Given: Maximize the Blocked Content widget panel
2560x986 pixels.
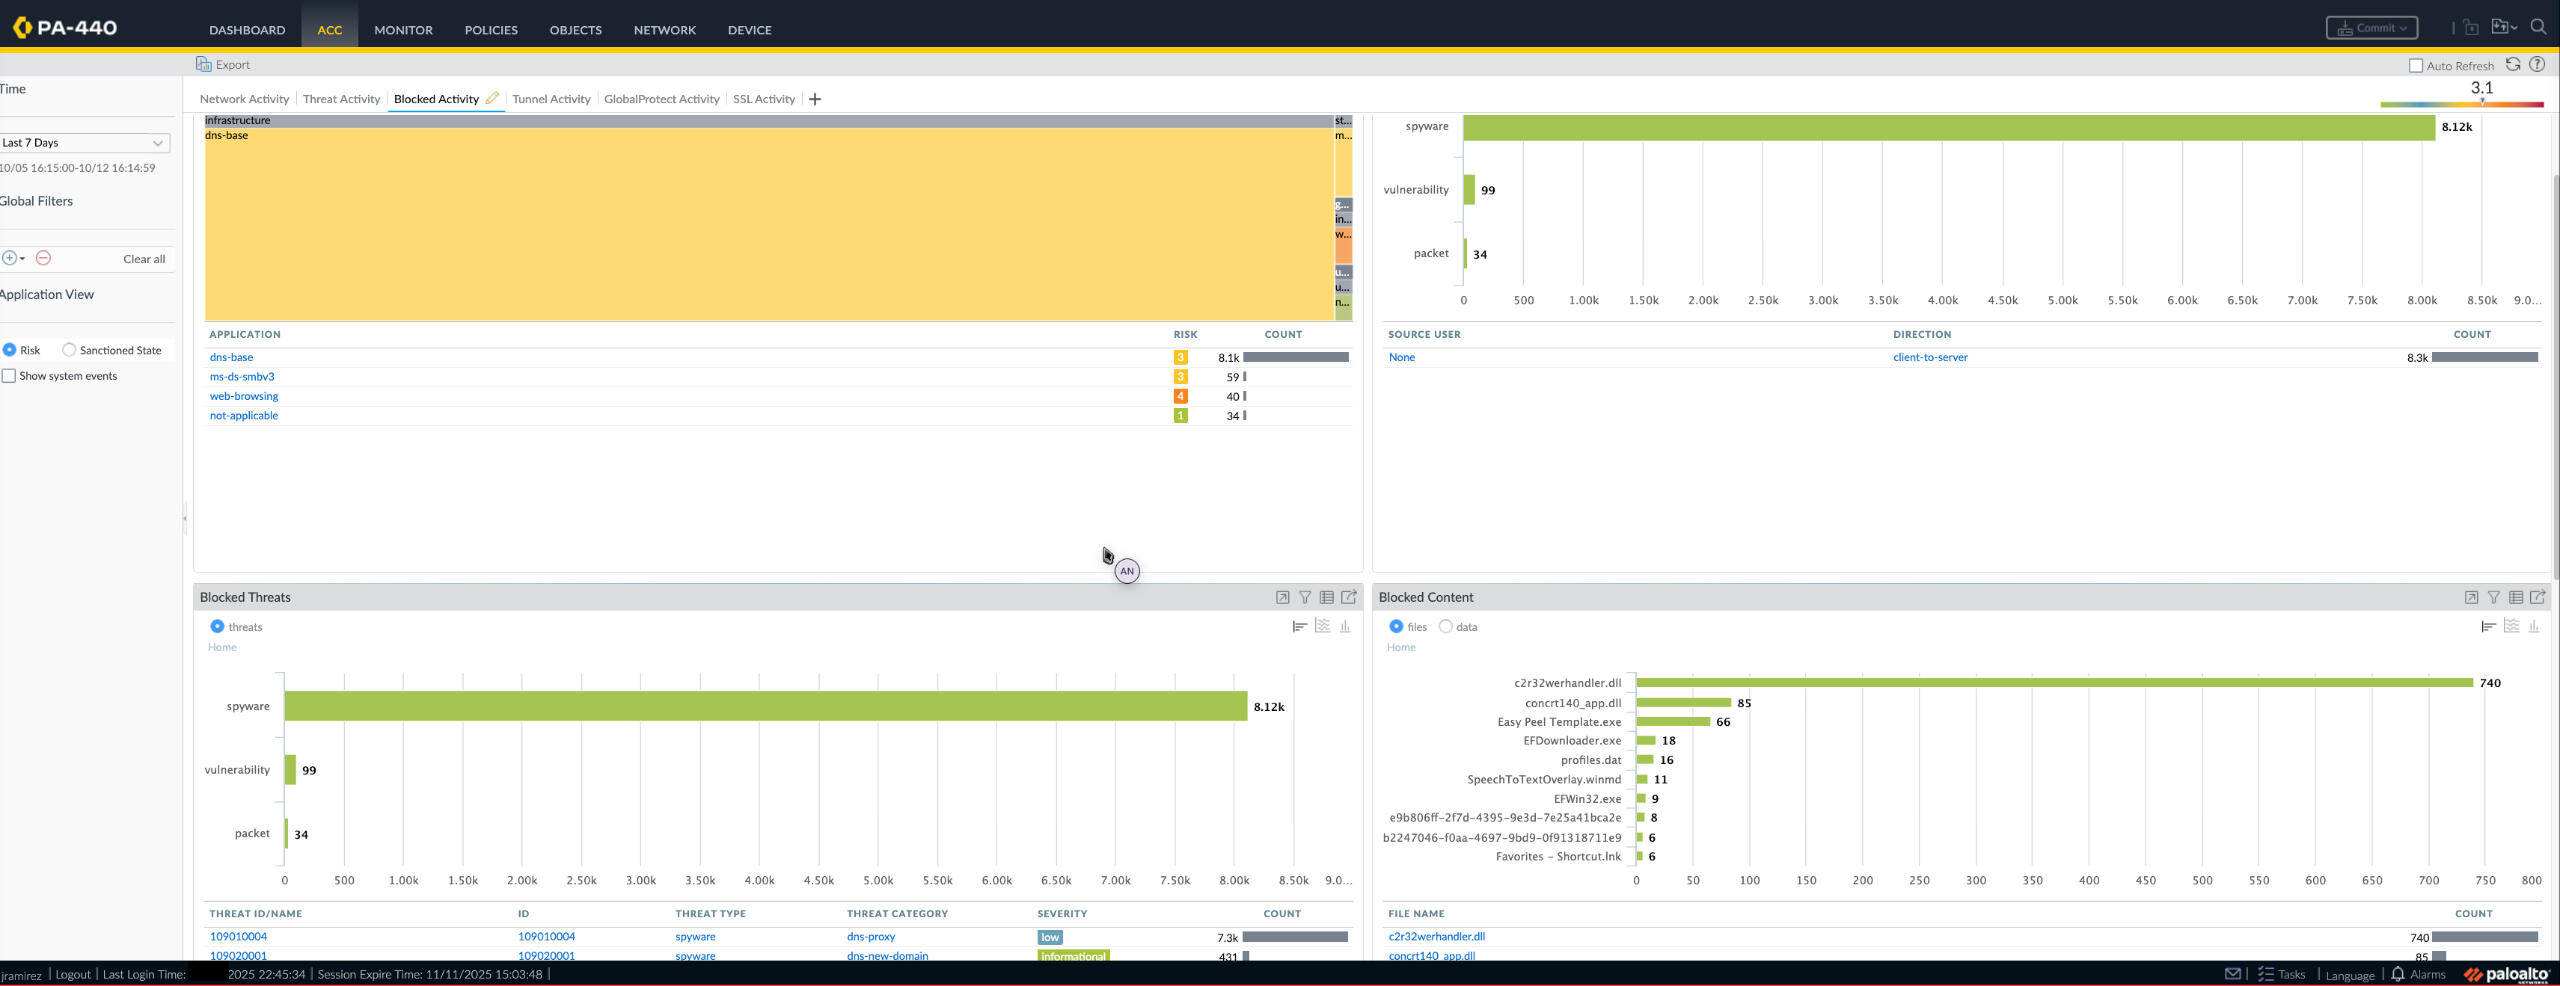Looking at the screenshot, I should pyautogui.click(x=2471, y=597).
